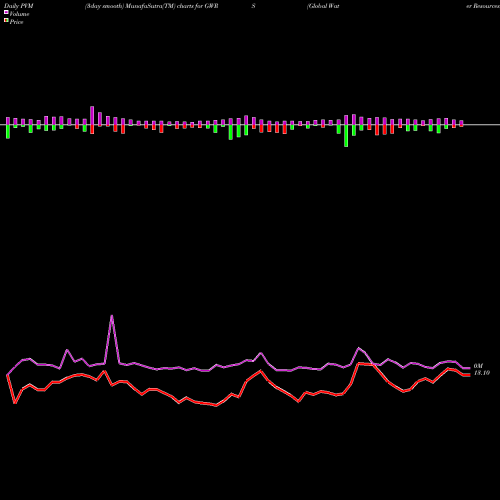
Task: Click the 'Daily PVM' title text
Action: point(19,6)
